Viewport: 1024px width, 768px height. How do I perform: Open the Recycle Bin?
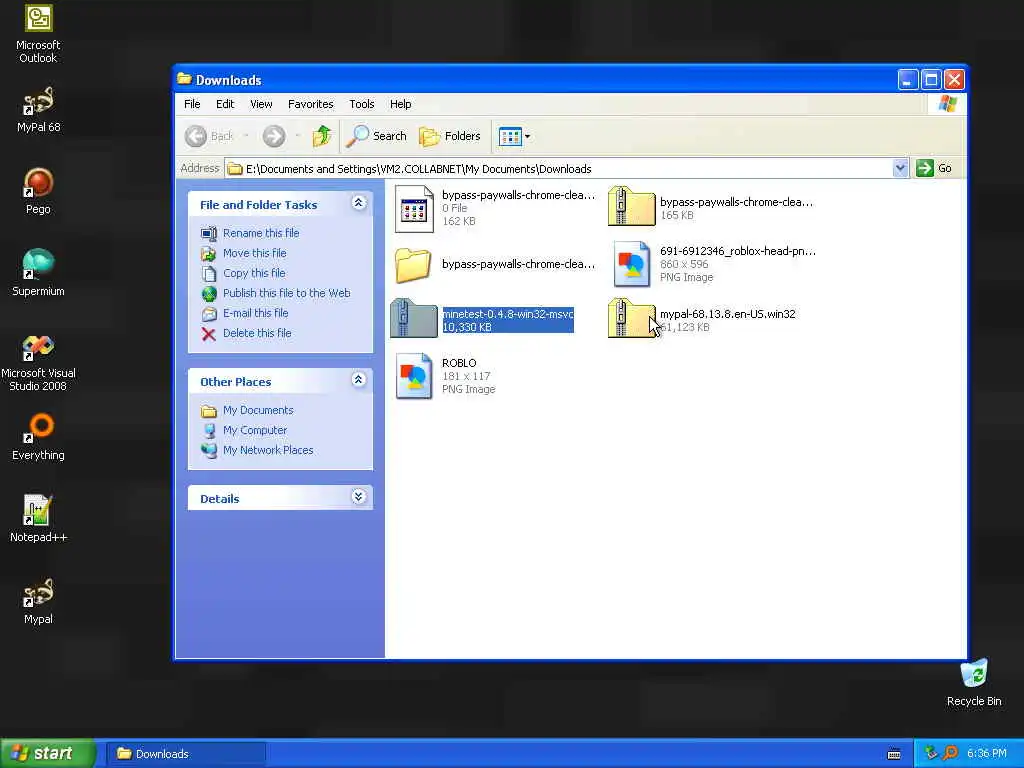point(974,682)
